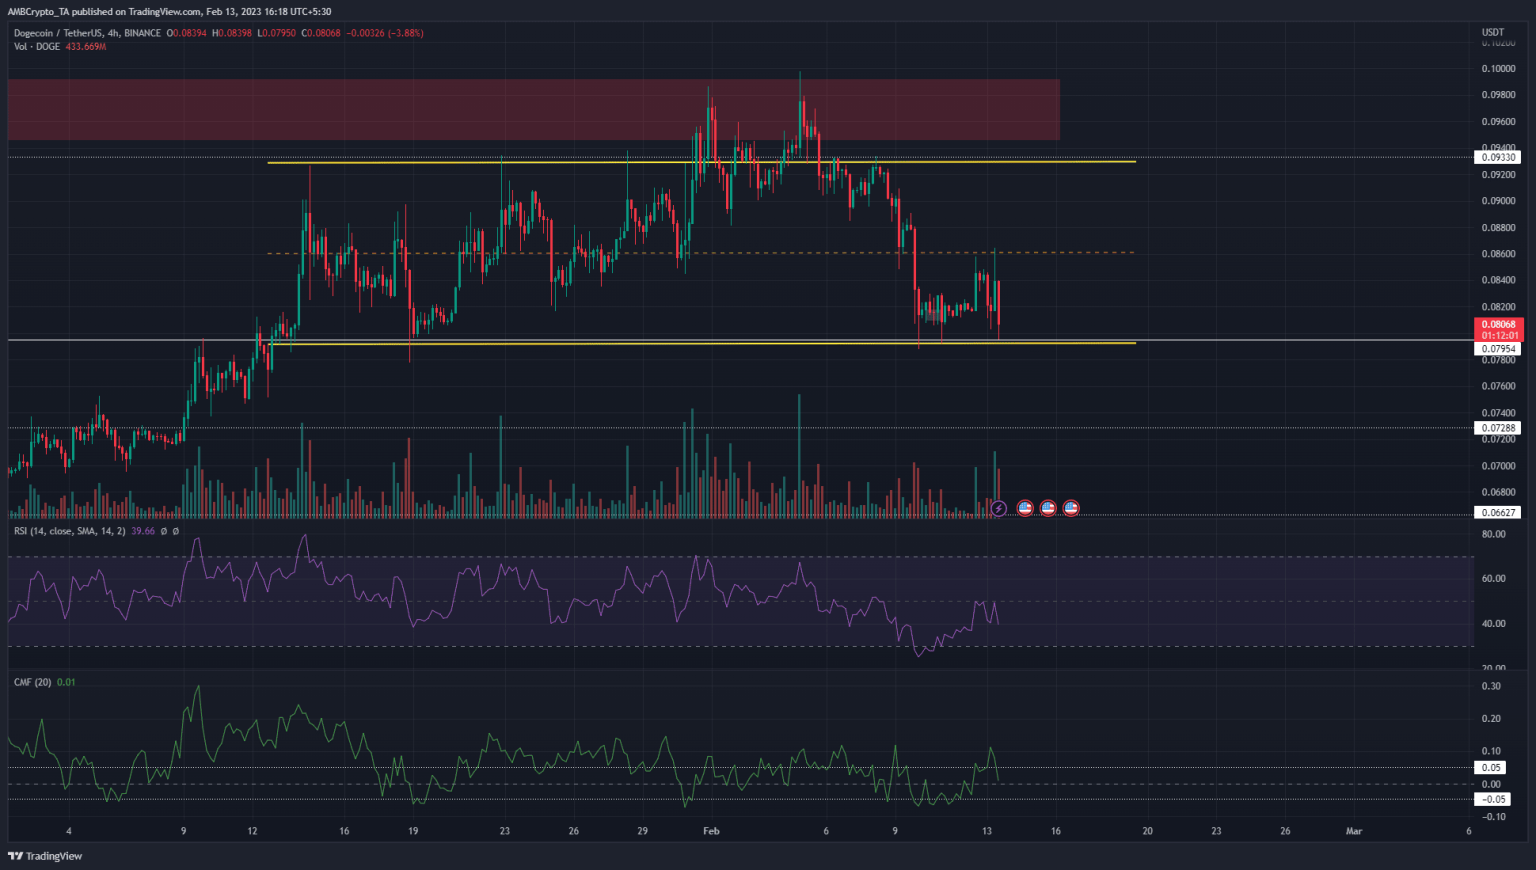Open the leftmost US flag economic event marker
Image resolution: width=1536 pixels, height=870 pixels.
1024,508
